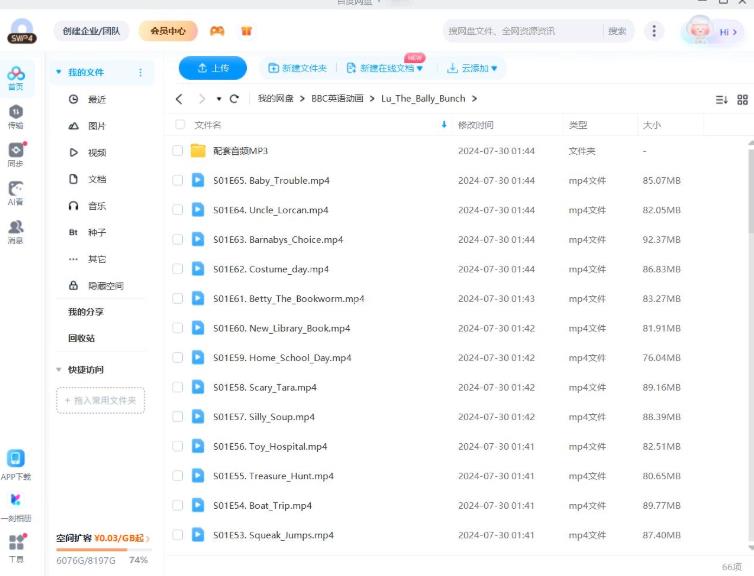Viewport: 754px width, 576px height.
Task: Open the Transfer icon in left sidebar
Action: coord(16,117)
